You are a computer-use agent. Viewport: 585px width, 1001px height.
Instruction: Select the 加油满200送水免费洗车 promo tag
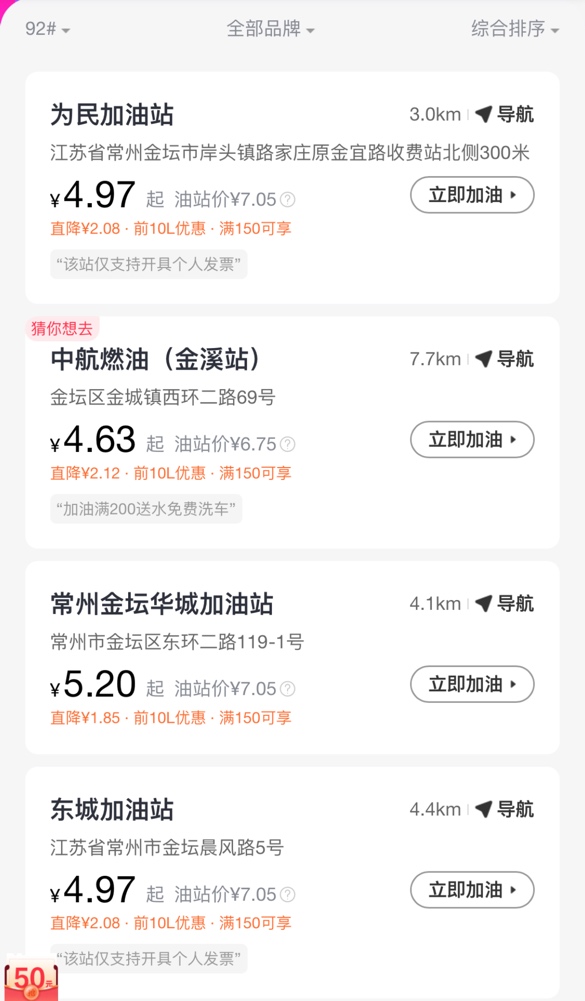(146, 509)
